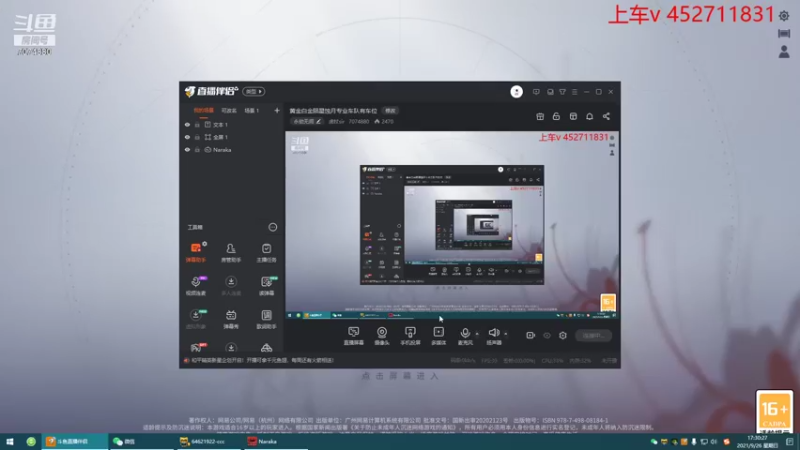Select the Naraka source row

231,150
